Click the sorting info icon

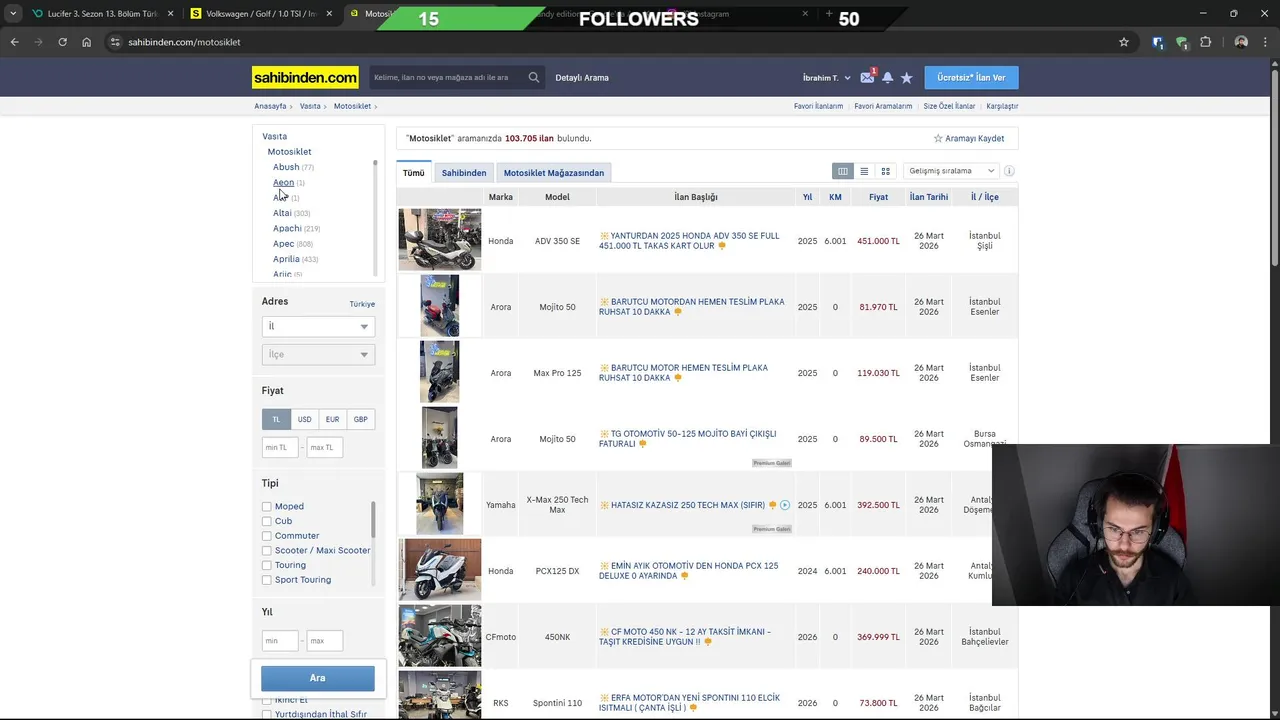click(x=1009, y=171)
